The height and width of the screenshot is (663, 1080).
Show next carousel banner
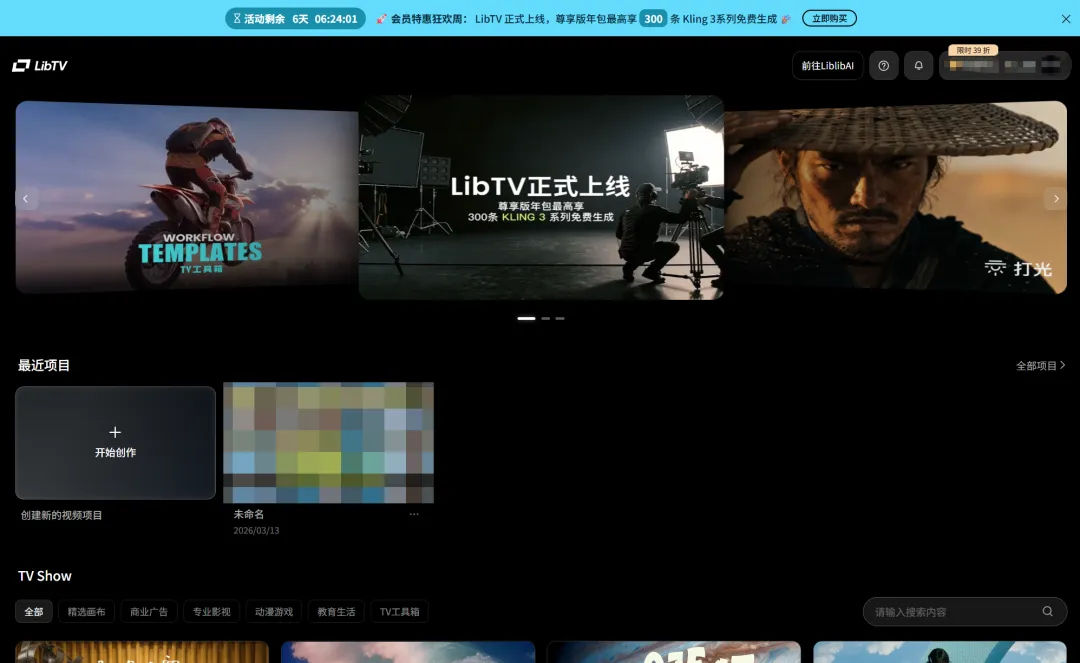point(1056,199)
